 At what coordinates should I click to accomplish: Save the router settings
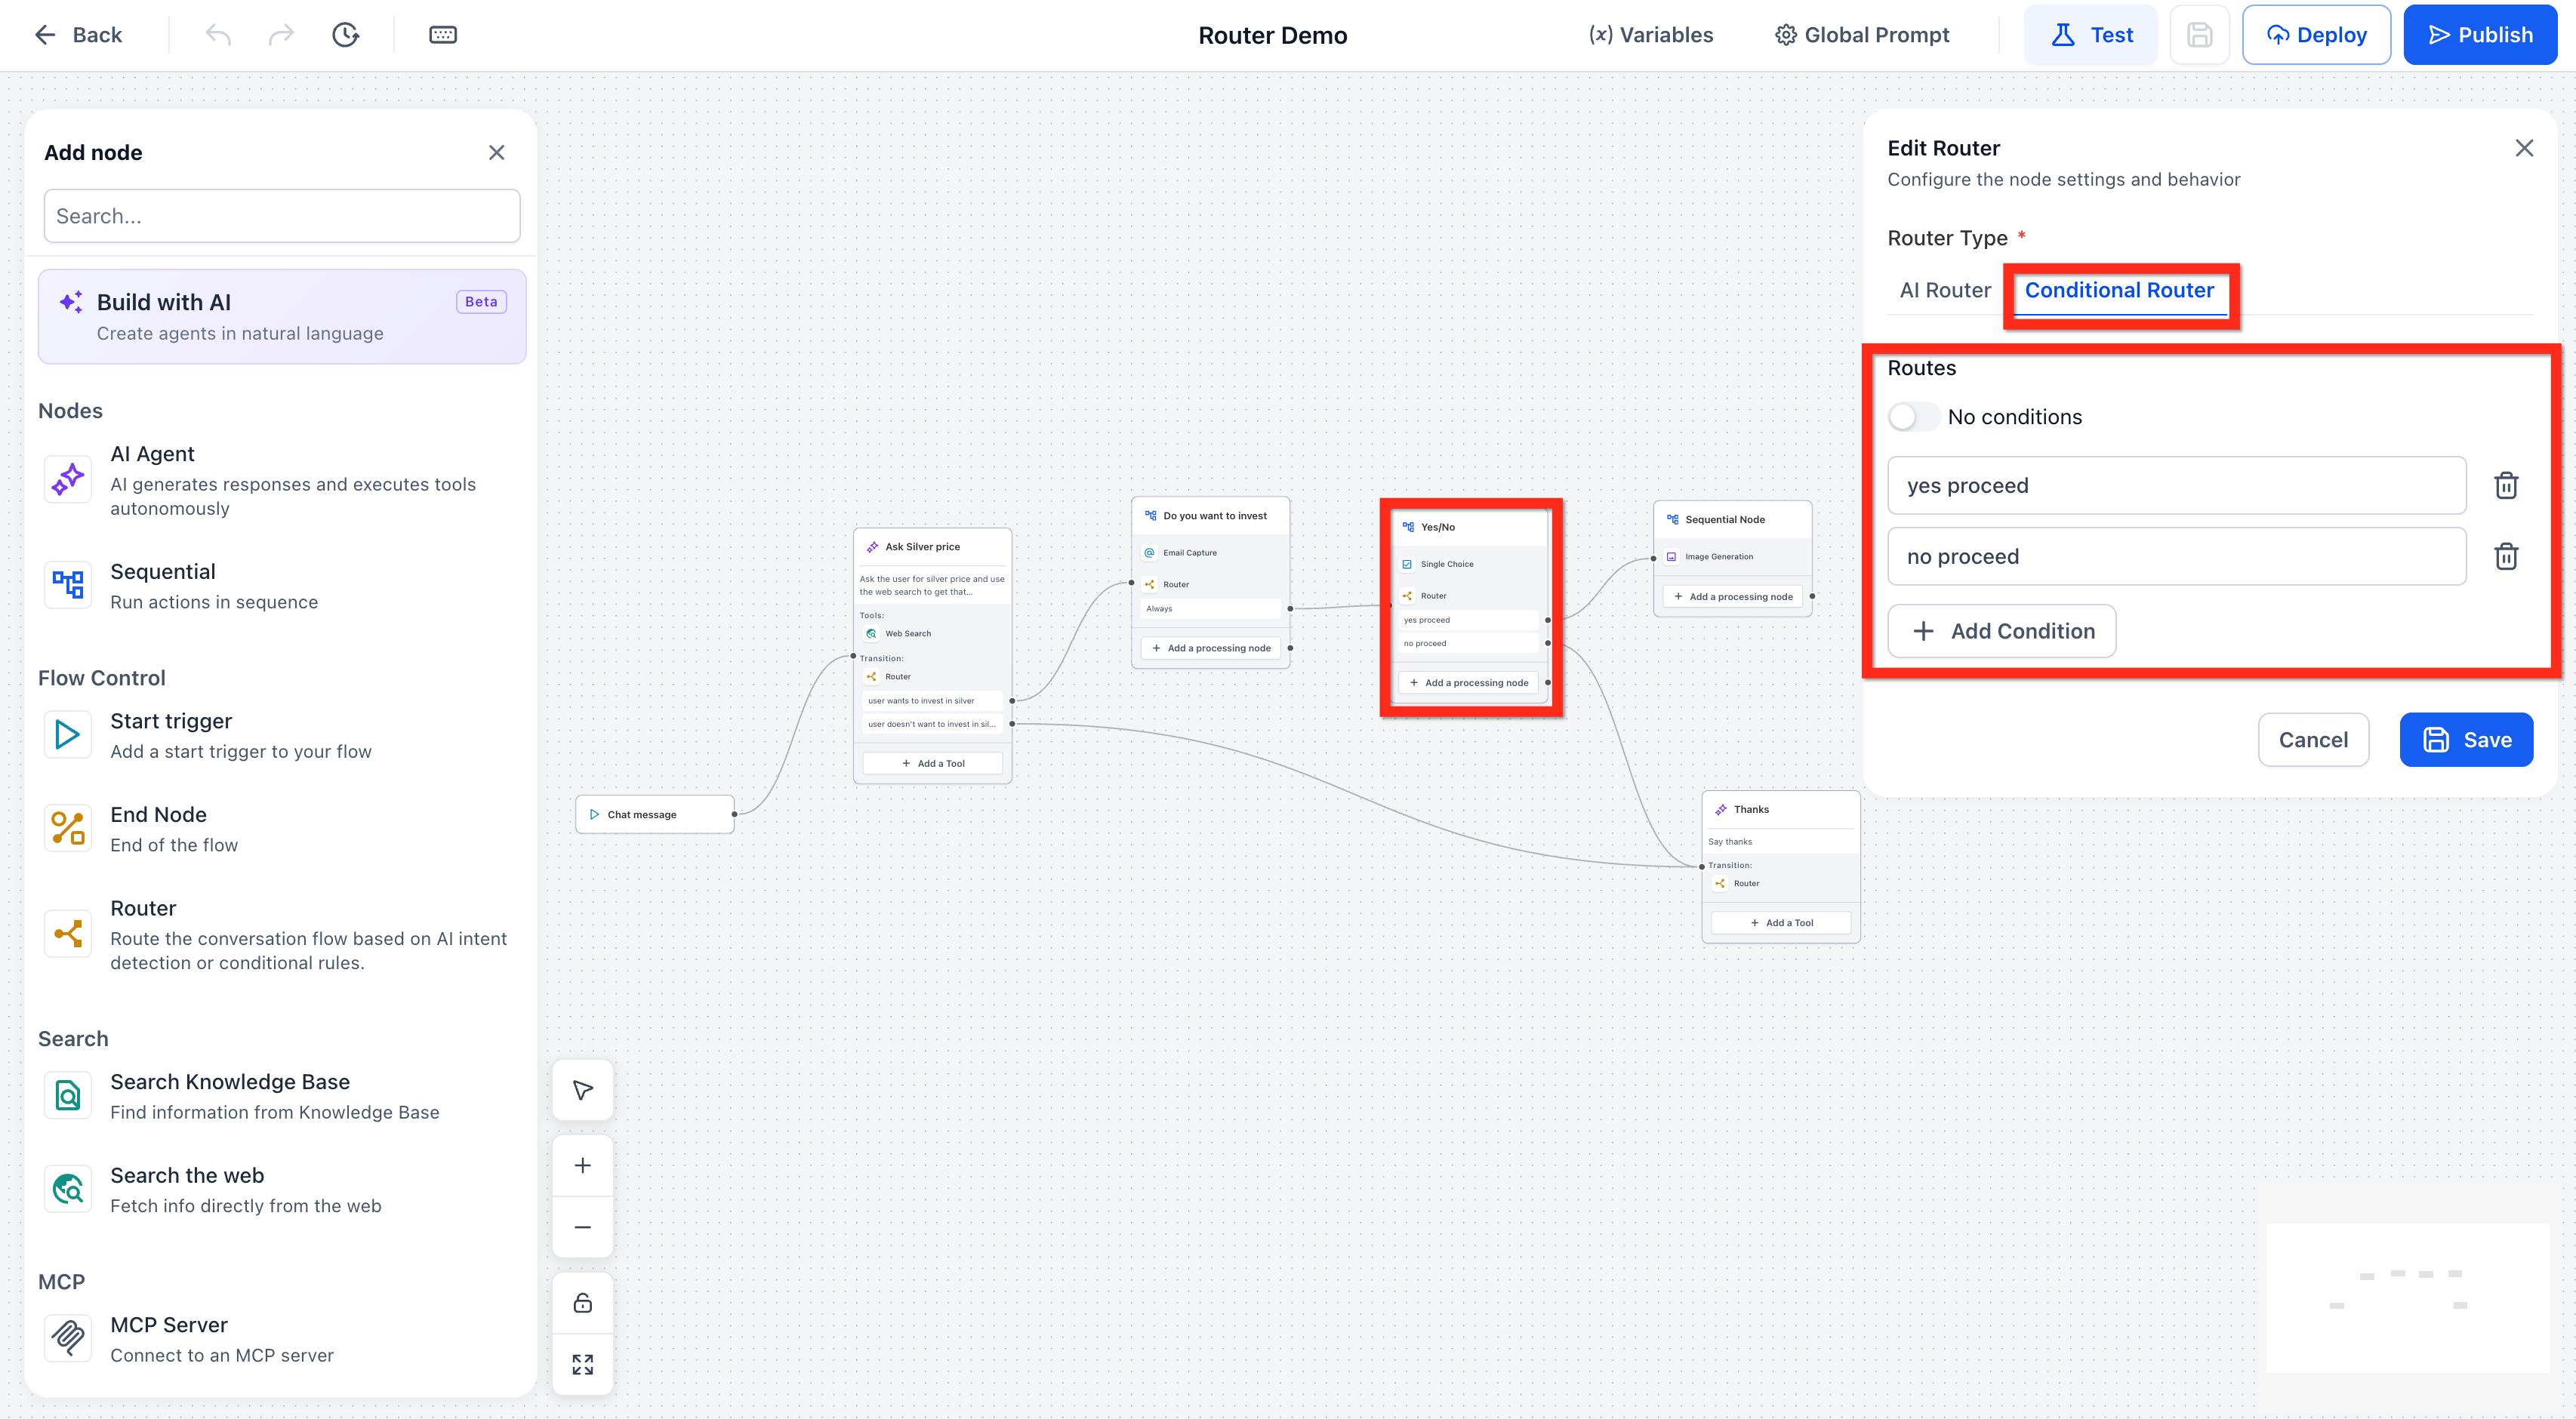(2465, 740)
